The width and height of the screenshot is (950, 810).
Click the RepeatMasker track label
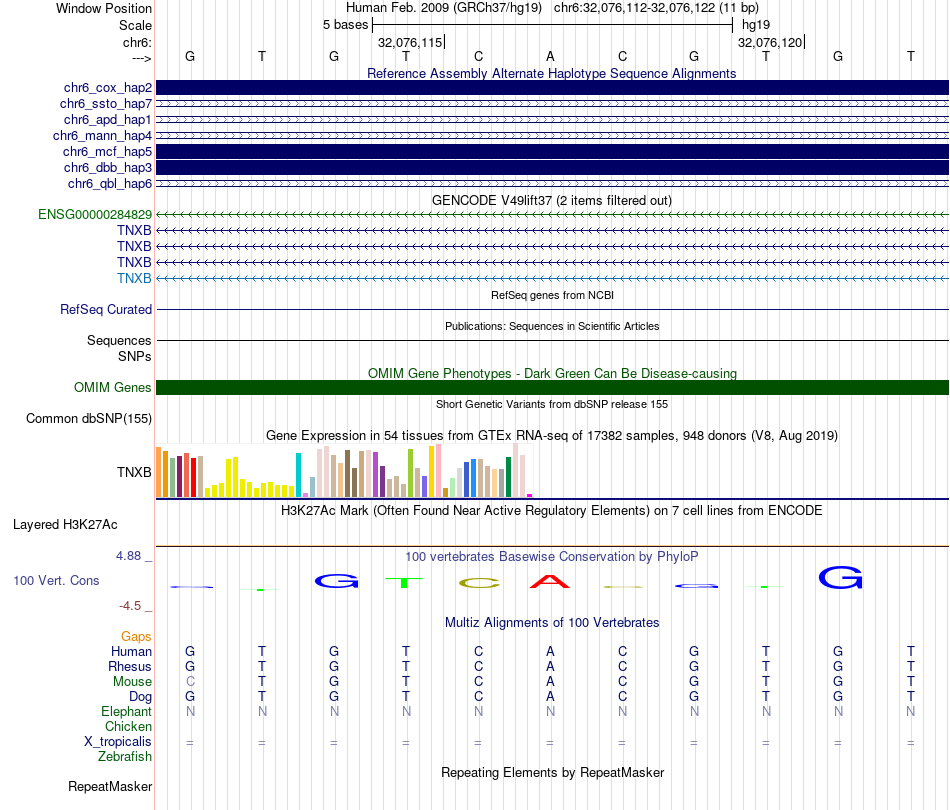click(x=110, y=787)
